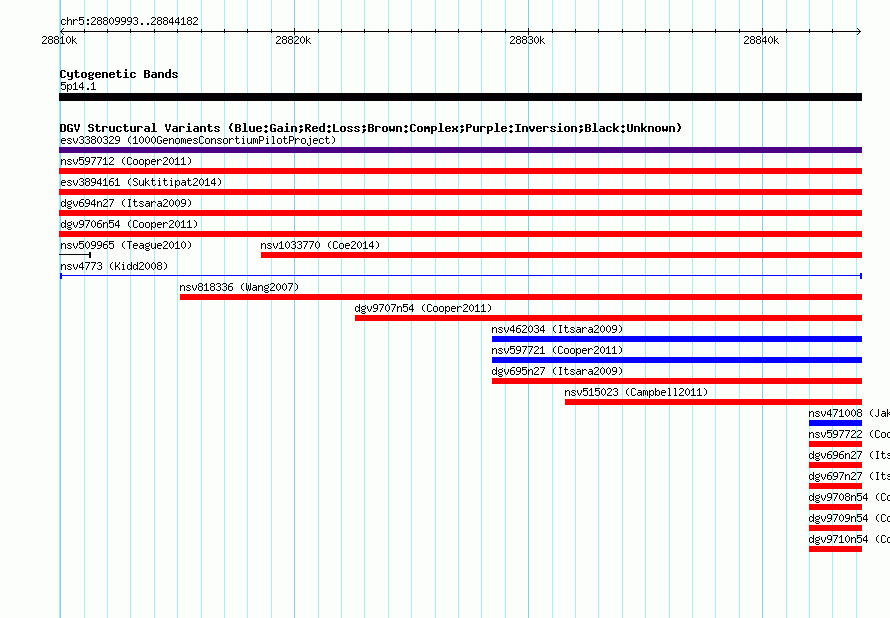Click the nsv597721 (Cooper2011) label
Screen dimensions: 890x618
point(557,350)
